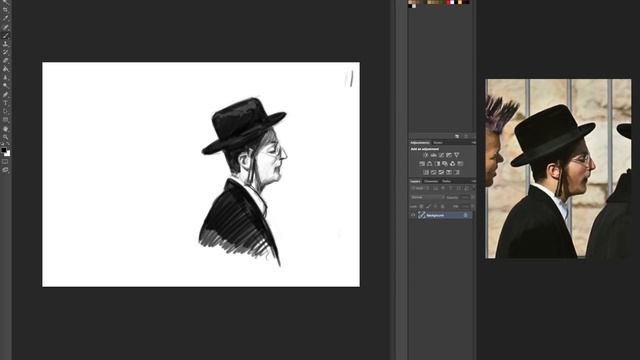Add a Brightness/Contrast adjustment
The width and height of the screenshot is (640, 360).
click(426, 155)
